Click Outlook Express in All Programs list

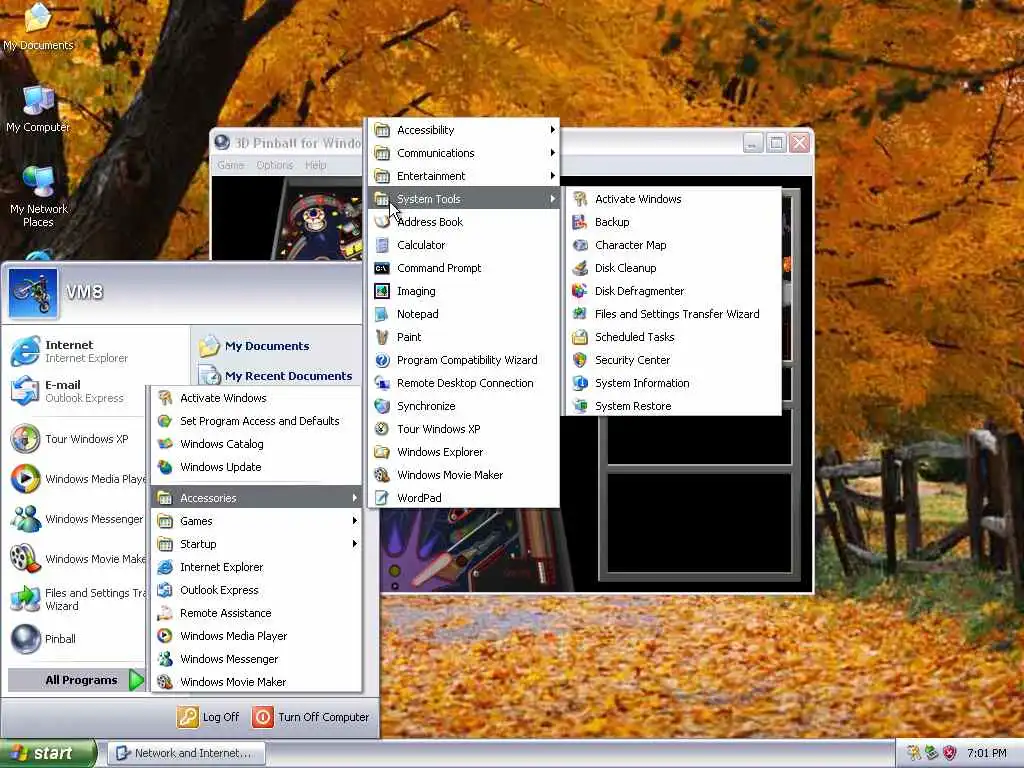256,590
